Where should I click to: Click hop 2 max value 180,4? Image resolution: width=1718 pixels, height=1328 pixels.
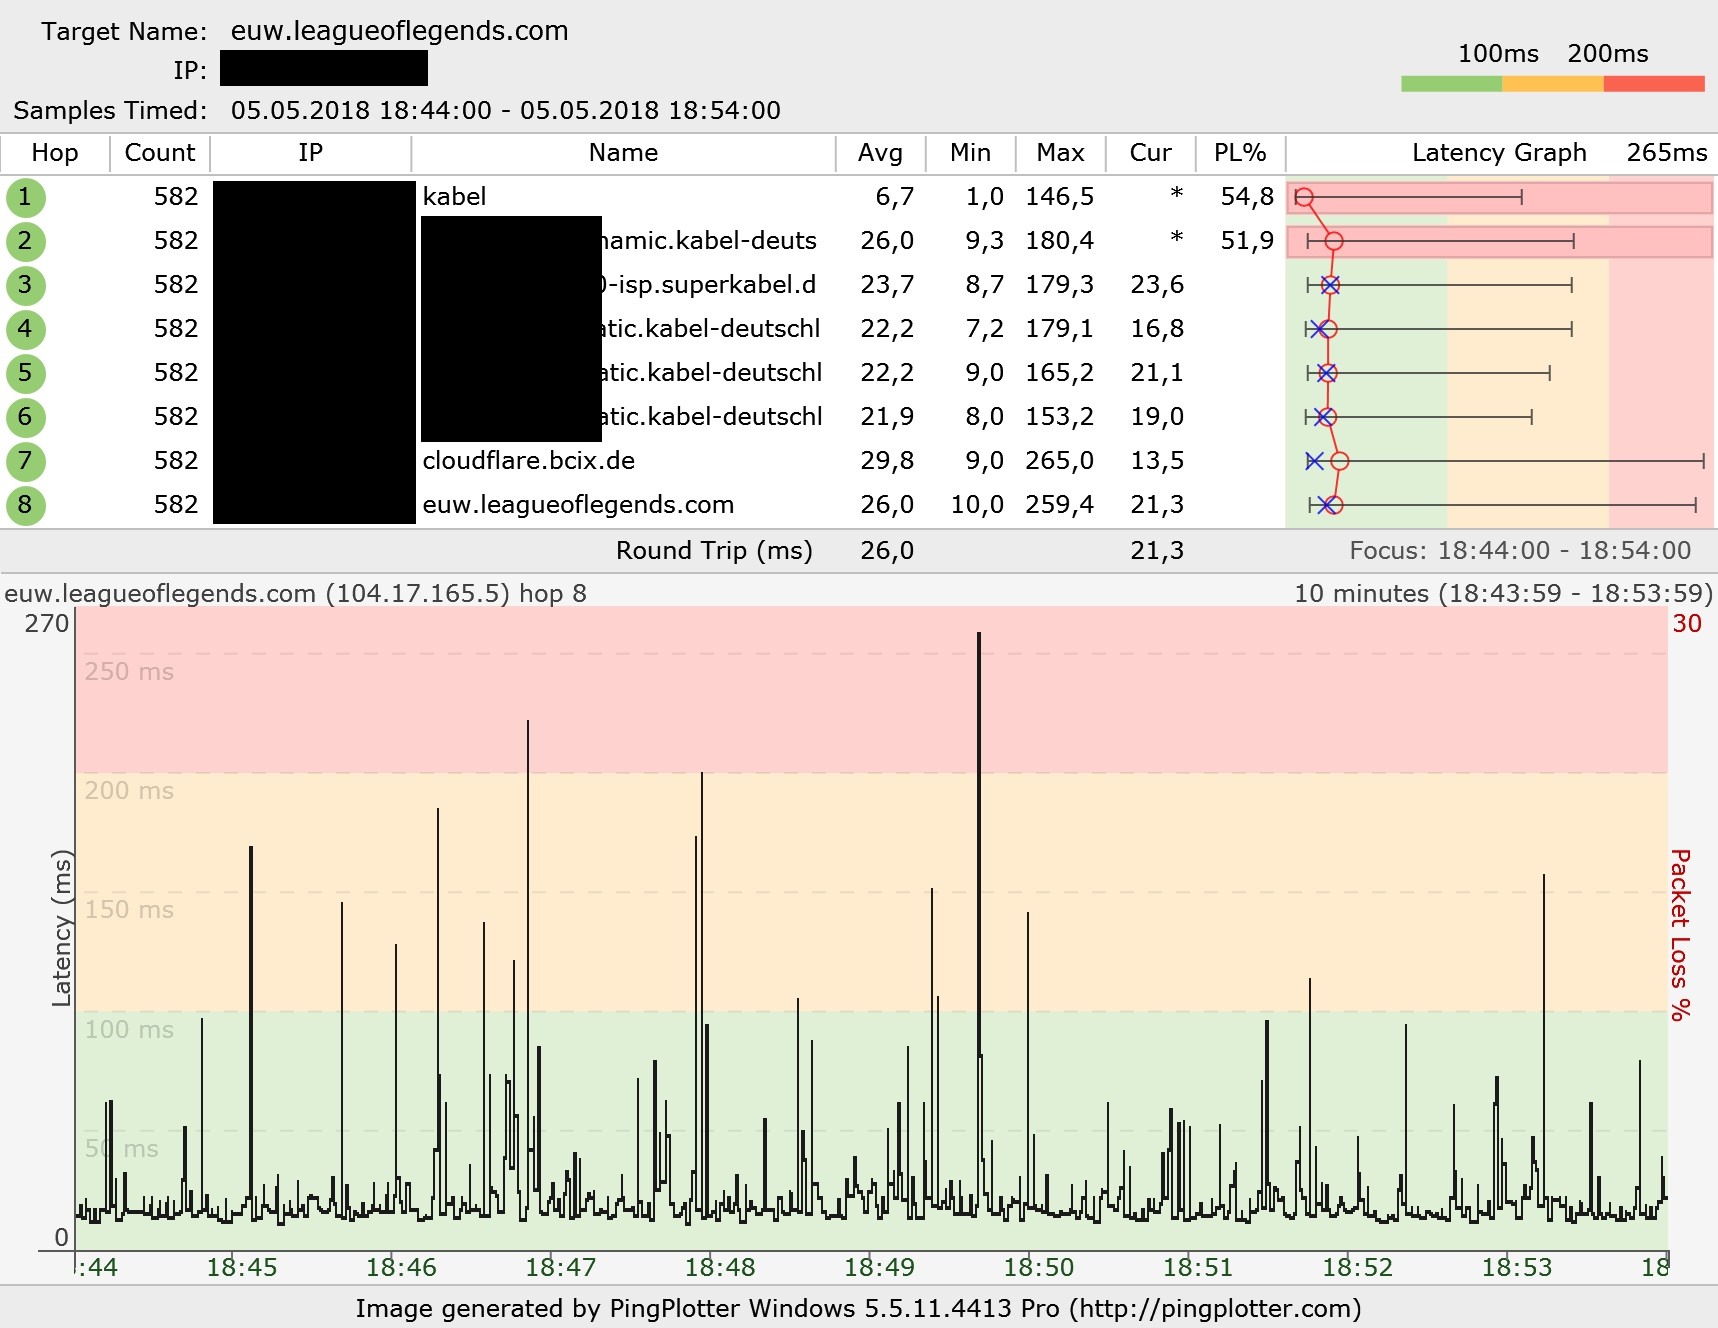pos(1059,241)
